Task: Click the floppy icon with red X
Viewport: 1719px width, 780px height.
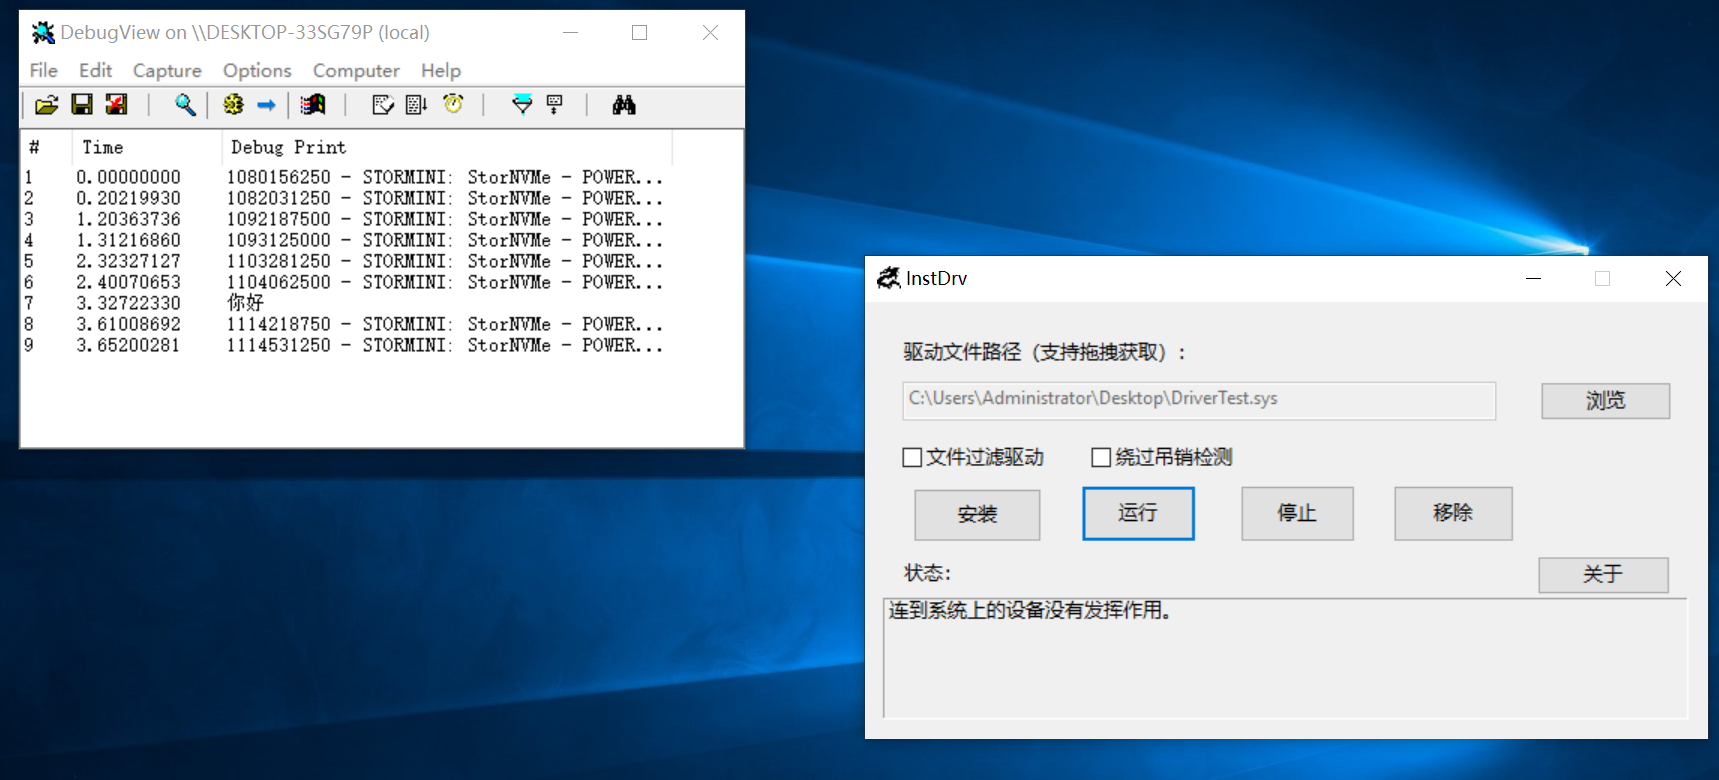Action: point(117,105)
